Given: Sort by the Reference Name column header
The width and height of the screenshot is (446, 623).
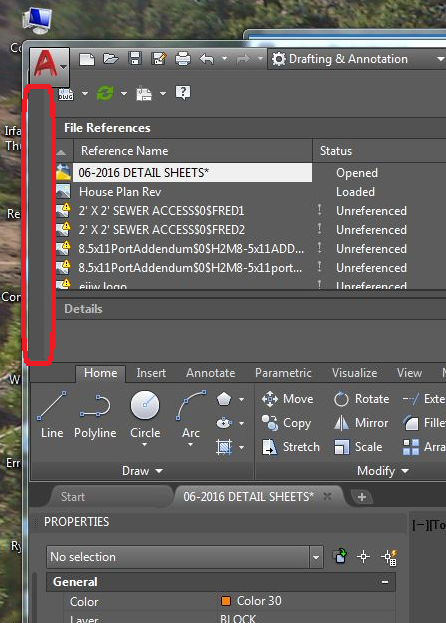Looking at the screenshot, I should 193,151.
